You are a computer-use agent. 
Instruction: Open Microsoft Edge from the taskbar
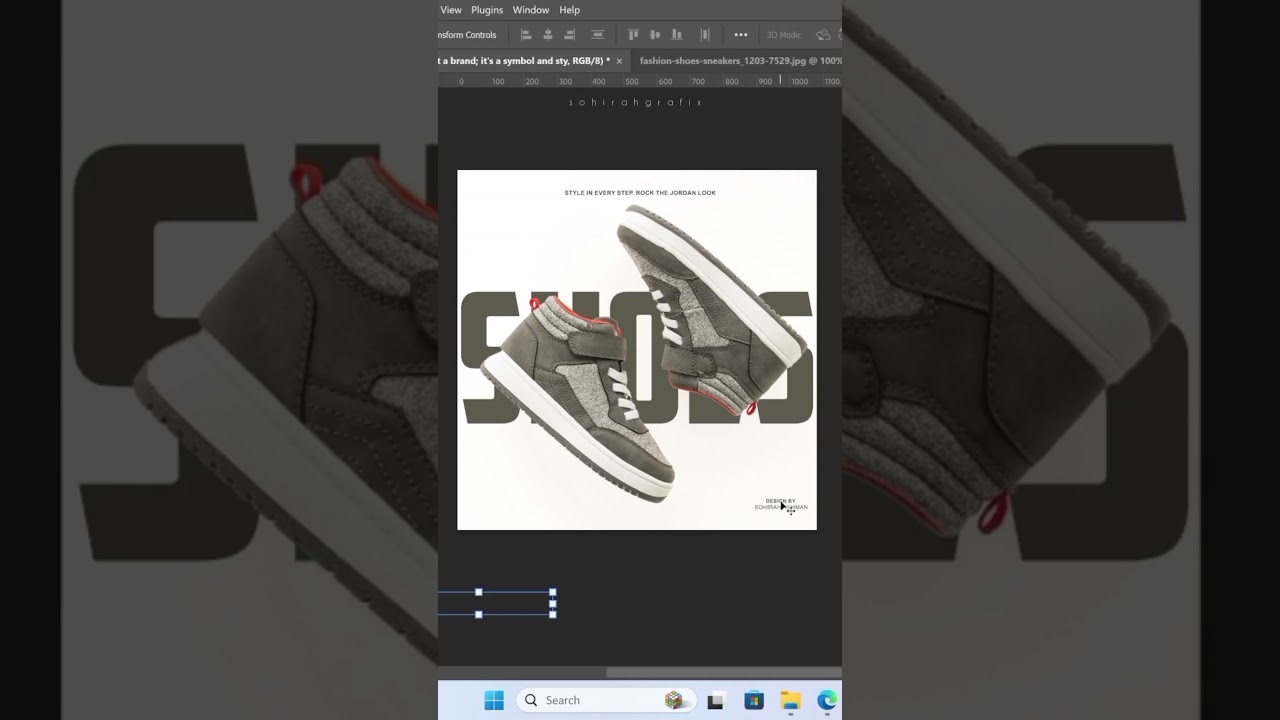coord(827,701)
